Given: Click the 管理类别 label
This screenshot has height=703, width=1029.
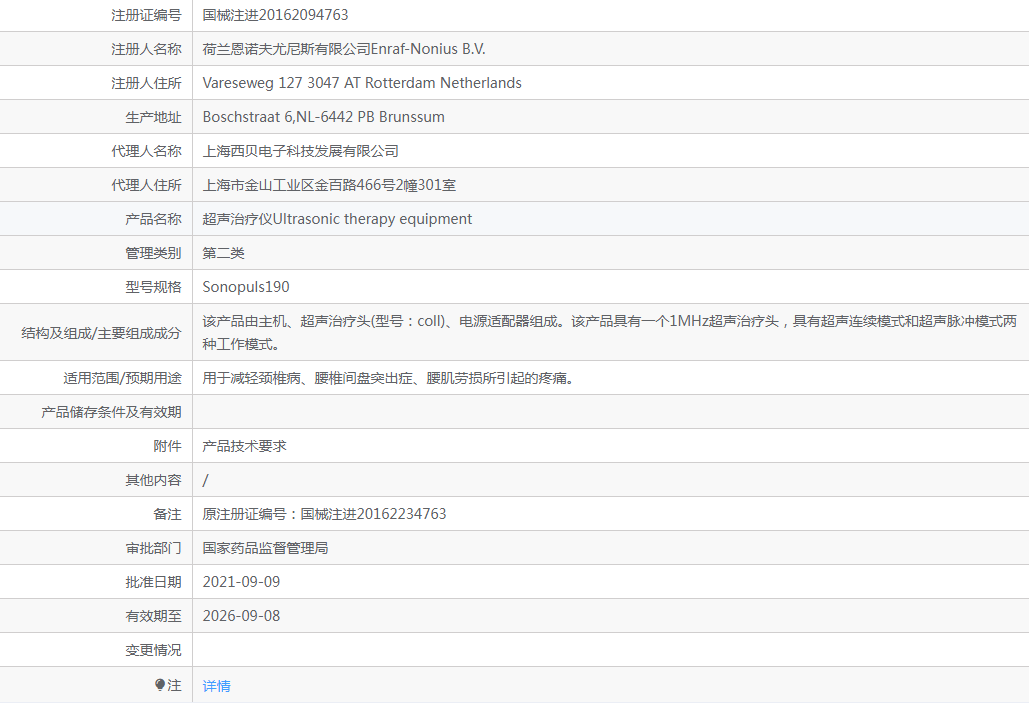Looking at the screenshot, I should coord(154,253).
